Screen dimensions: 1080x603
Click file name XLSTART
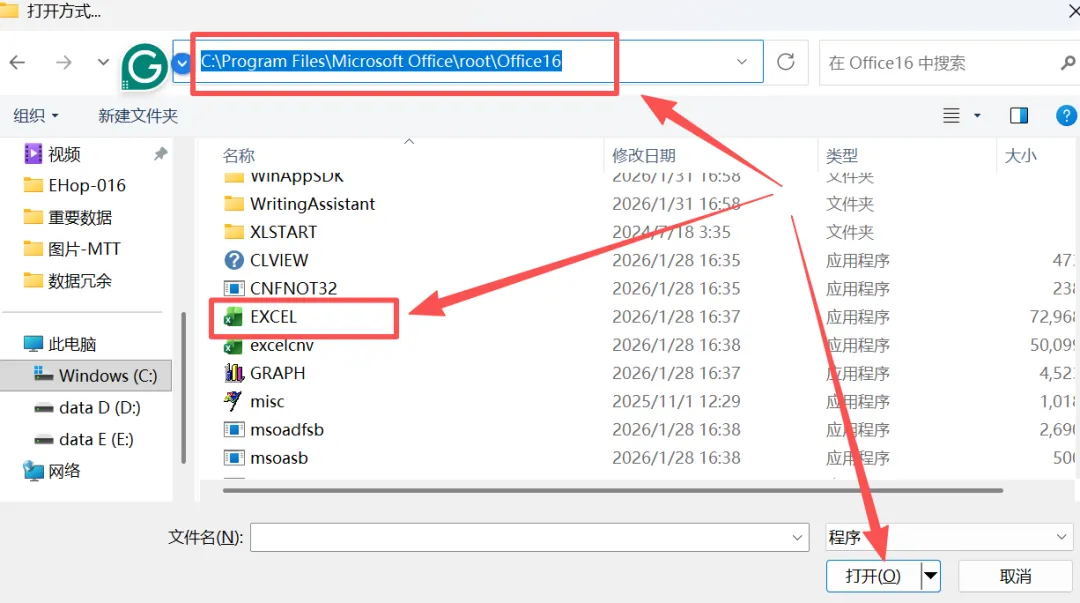click(284, 232)
